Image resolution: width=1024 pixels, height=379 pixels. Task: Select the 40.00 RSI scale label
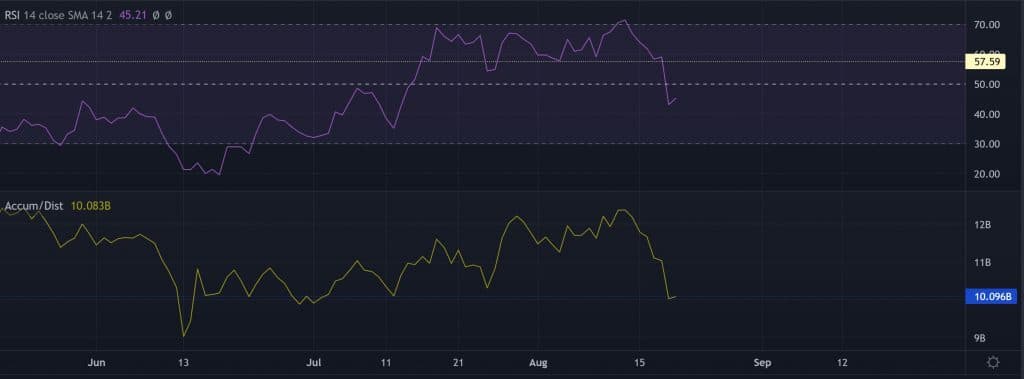tap(987, 114)
